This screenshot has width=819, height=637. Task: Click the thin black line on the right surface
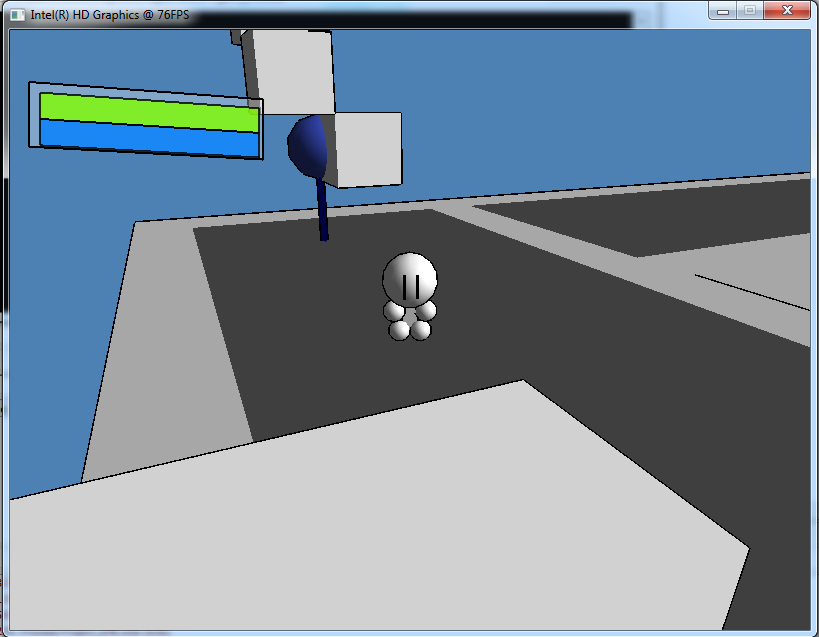[750, 290]
